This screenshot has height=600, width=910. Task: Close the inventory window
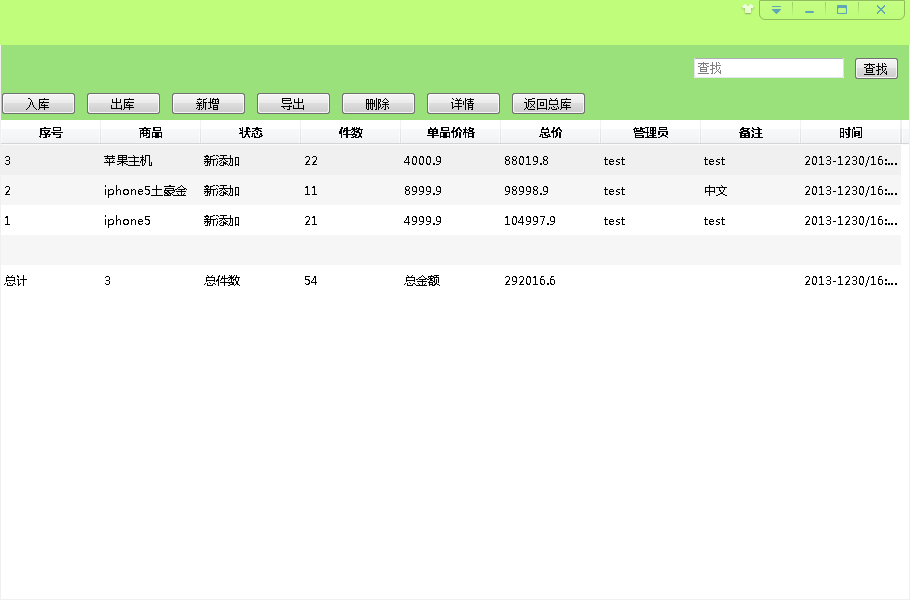[881, 10]
